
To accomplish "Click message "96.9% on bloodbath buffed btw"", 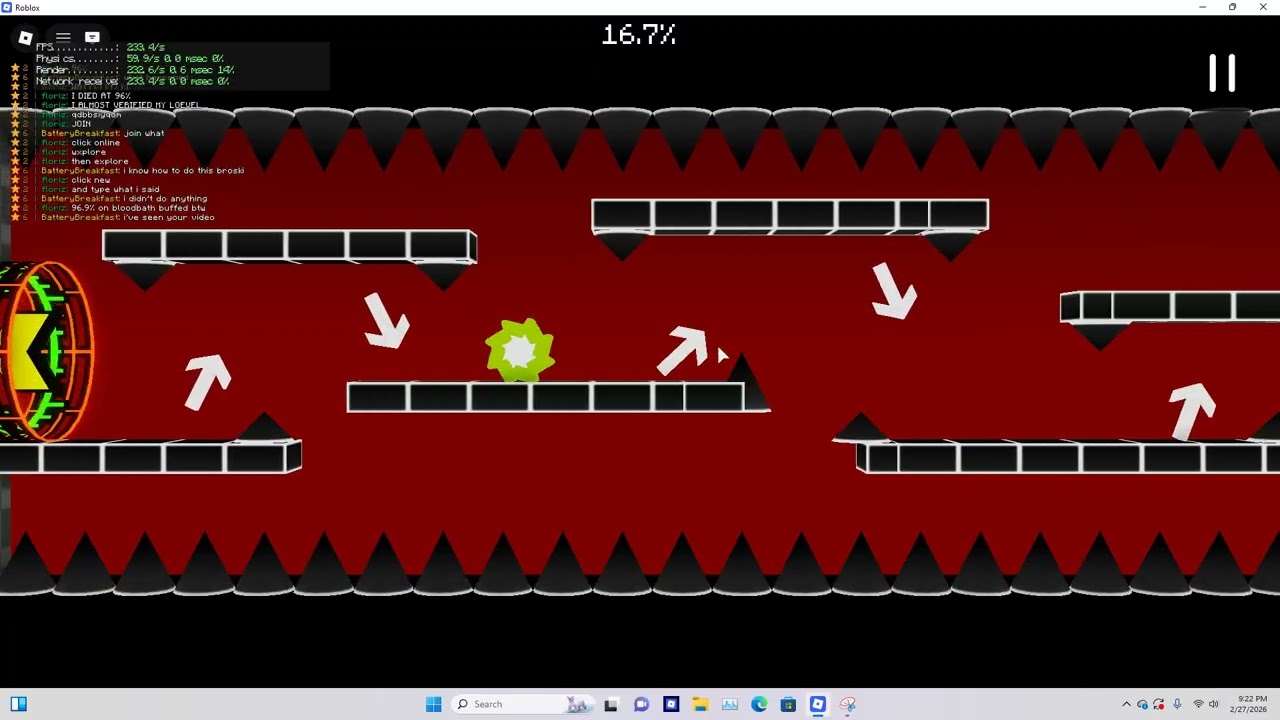I will click(138, 208).
